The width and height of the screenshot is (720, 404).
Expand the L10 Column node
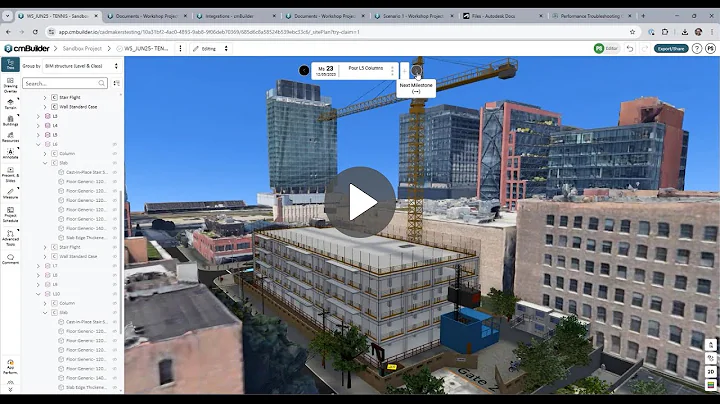(45, 303)
